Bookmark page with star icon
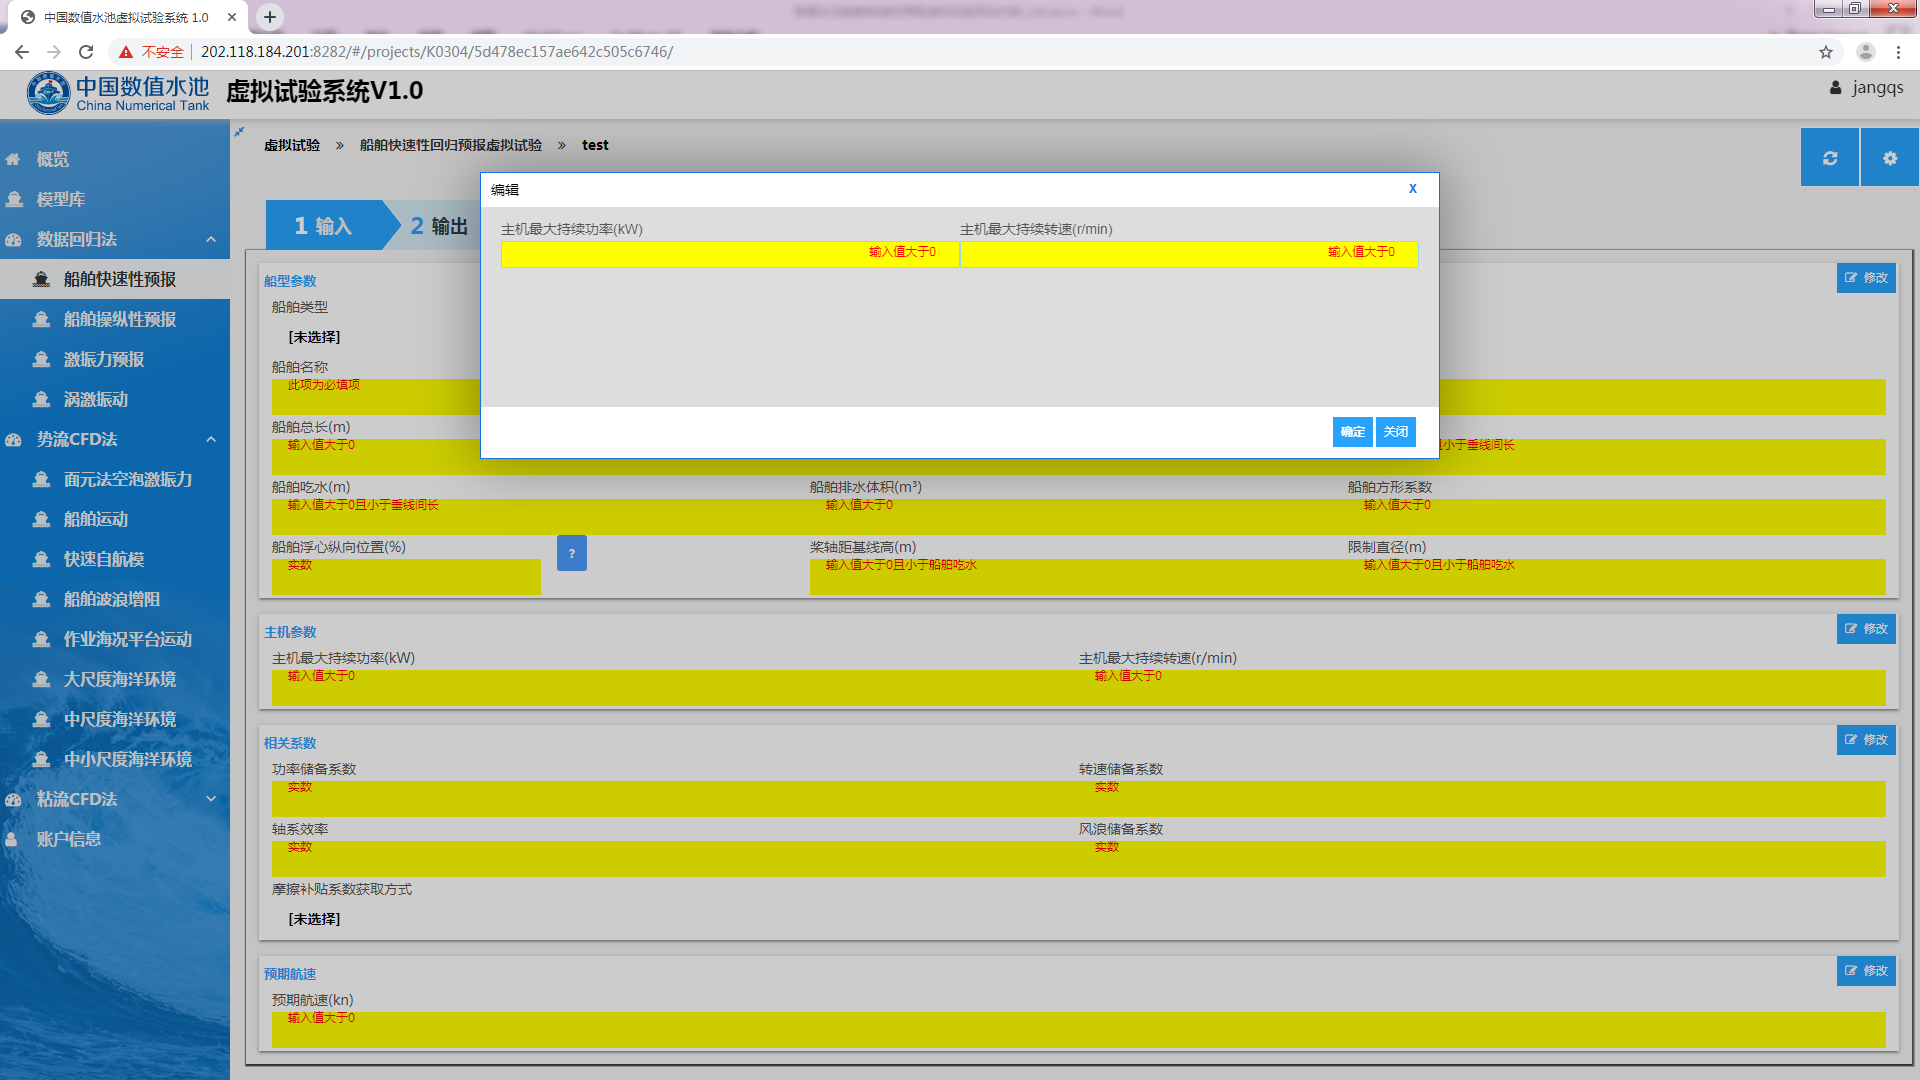 click(1825, 52)
